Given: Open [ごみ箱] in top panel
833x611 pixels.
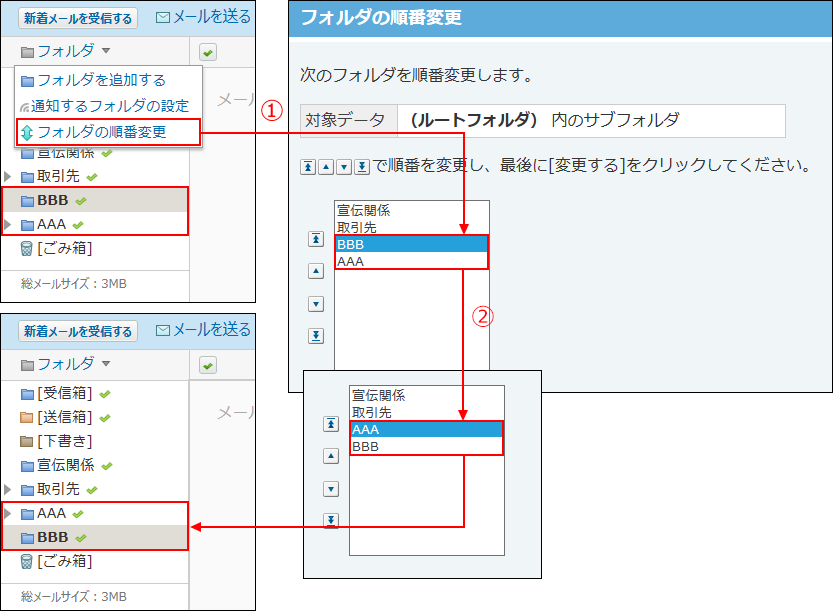Looking at the screenshot, I should [x=65, y=248].
